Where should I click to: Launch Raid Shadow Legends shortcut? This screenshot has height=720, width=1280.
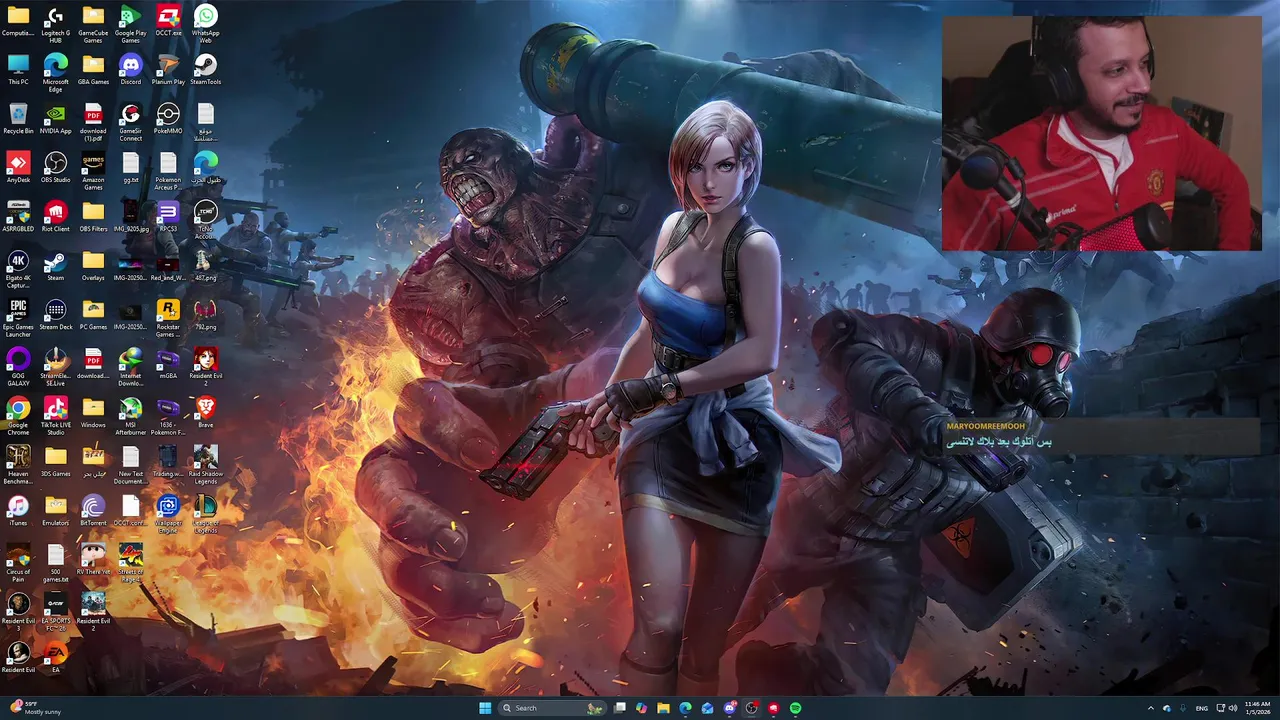[x=206, y=464]
